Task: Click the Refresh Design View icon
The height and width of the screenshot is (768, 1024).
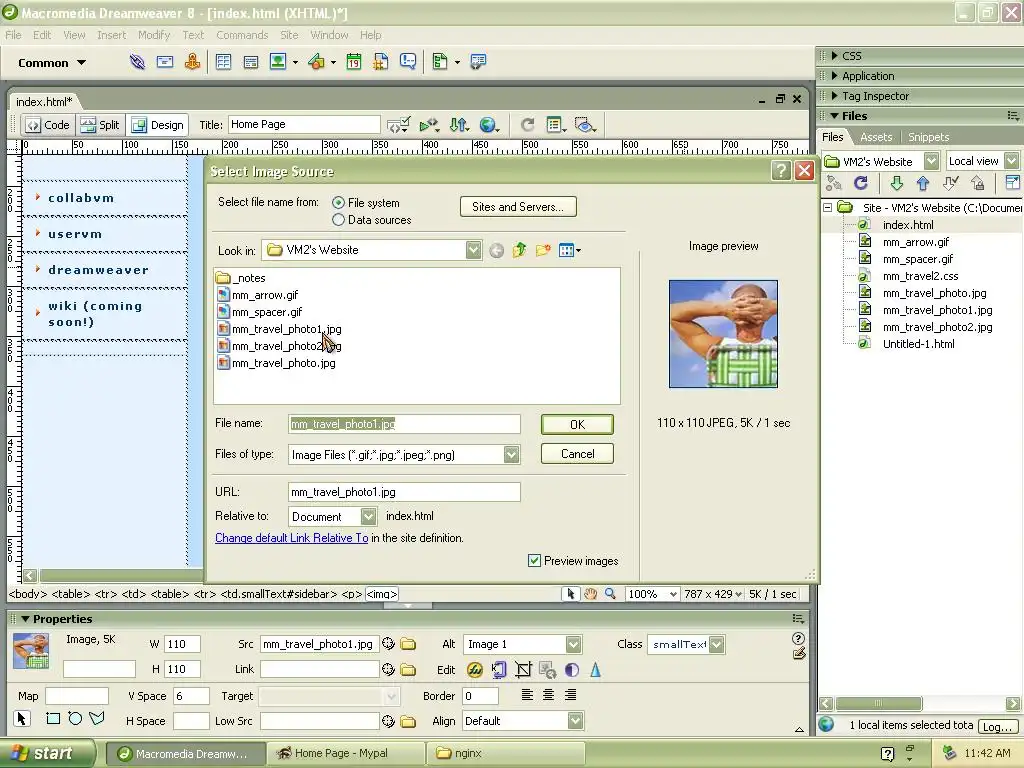Action: click(x=527, y=125)
